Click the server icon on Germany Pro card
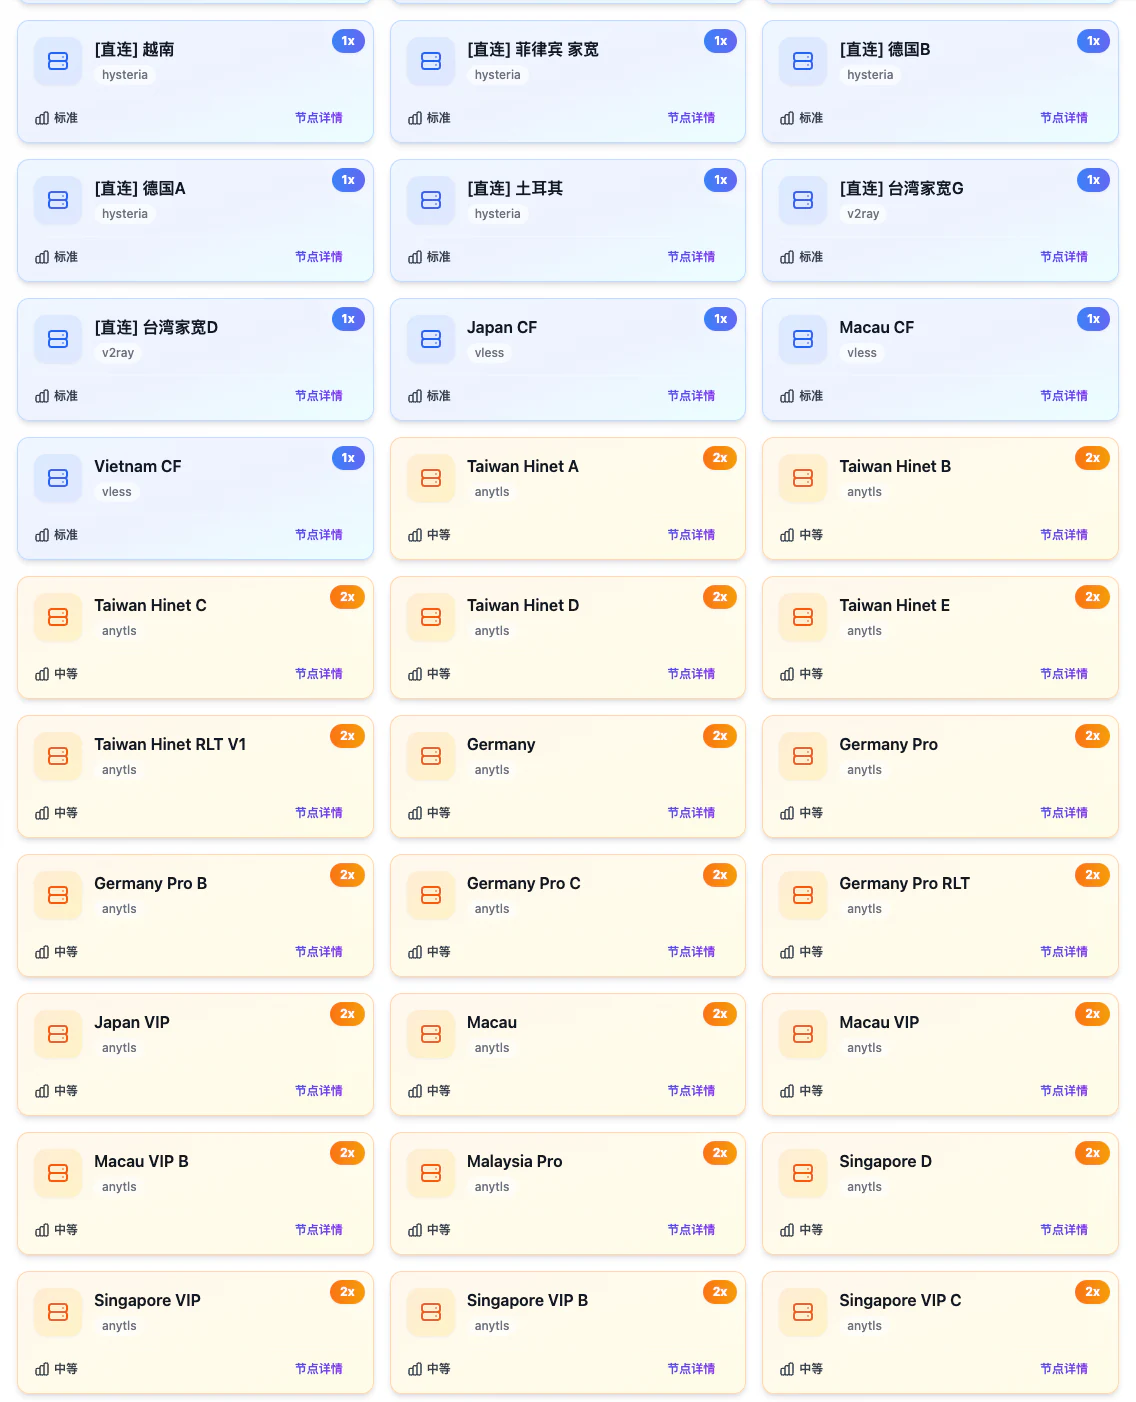 click(803, 756)
